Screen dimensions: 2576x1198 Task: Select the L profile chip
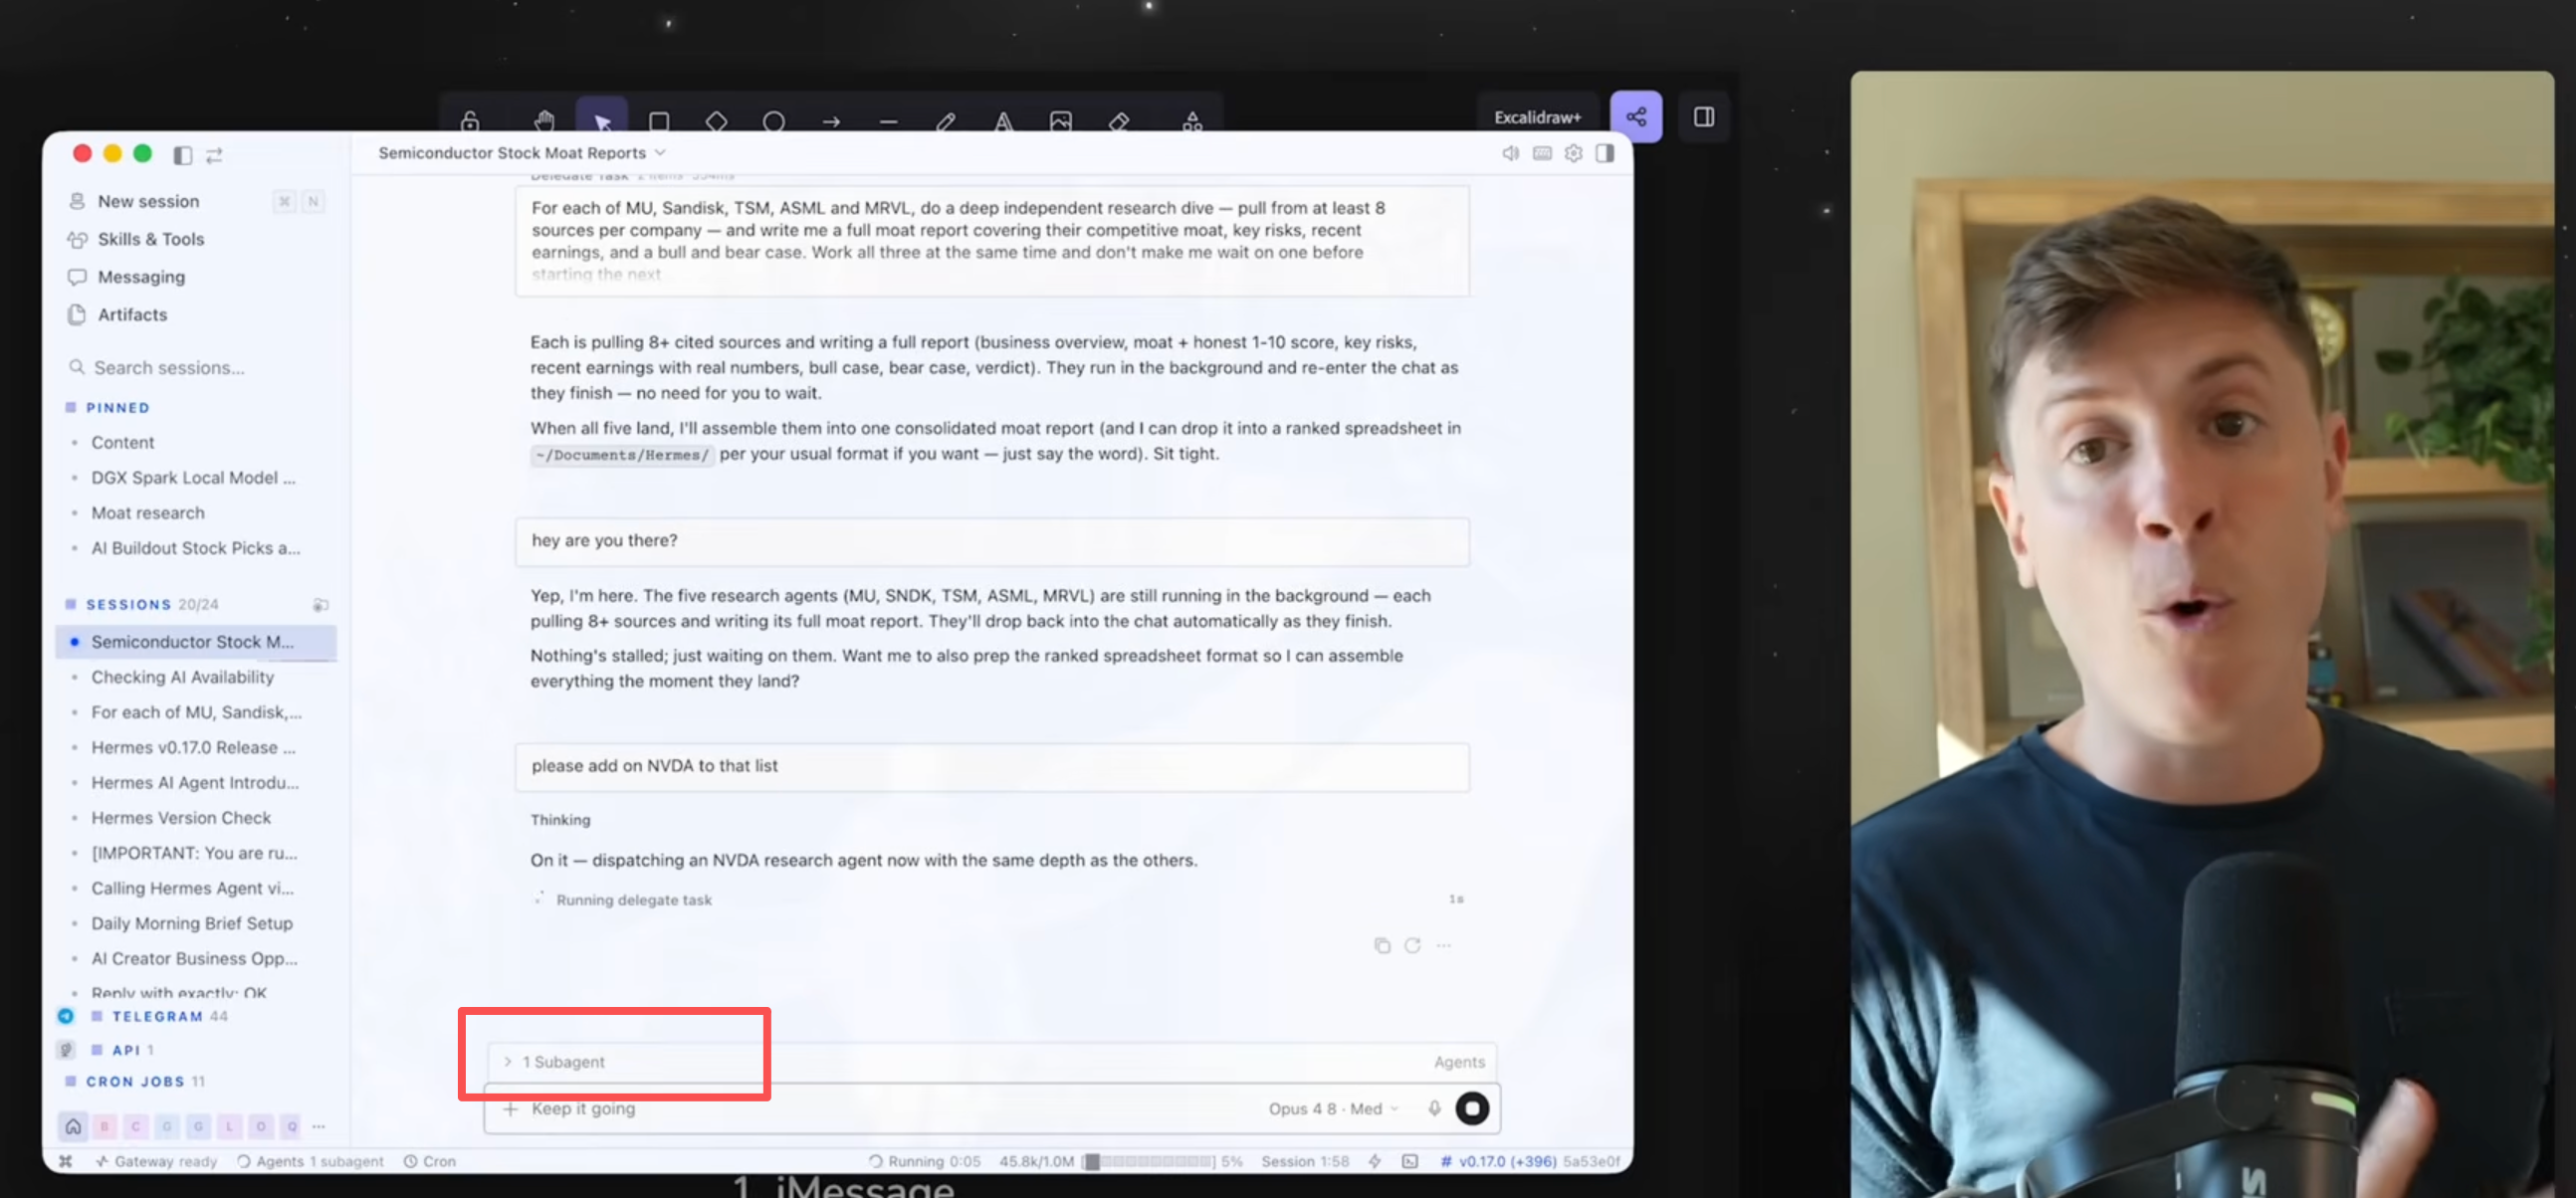pyautogui.click(x=229, y=1127)
